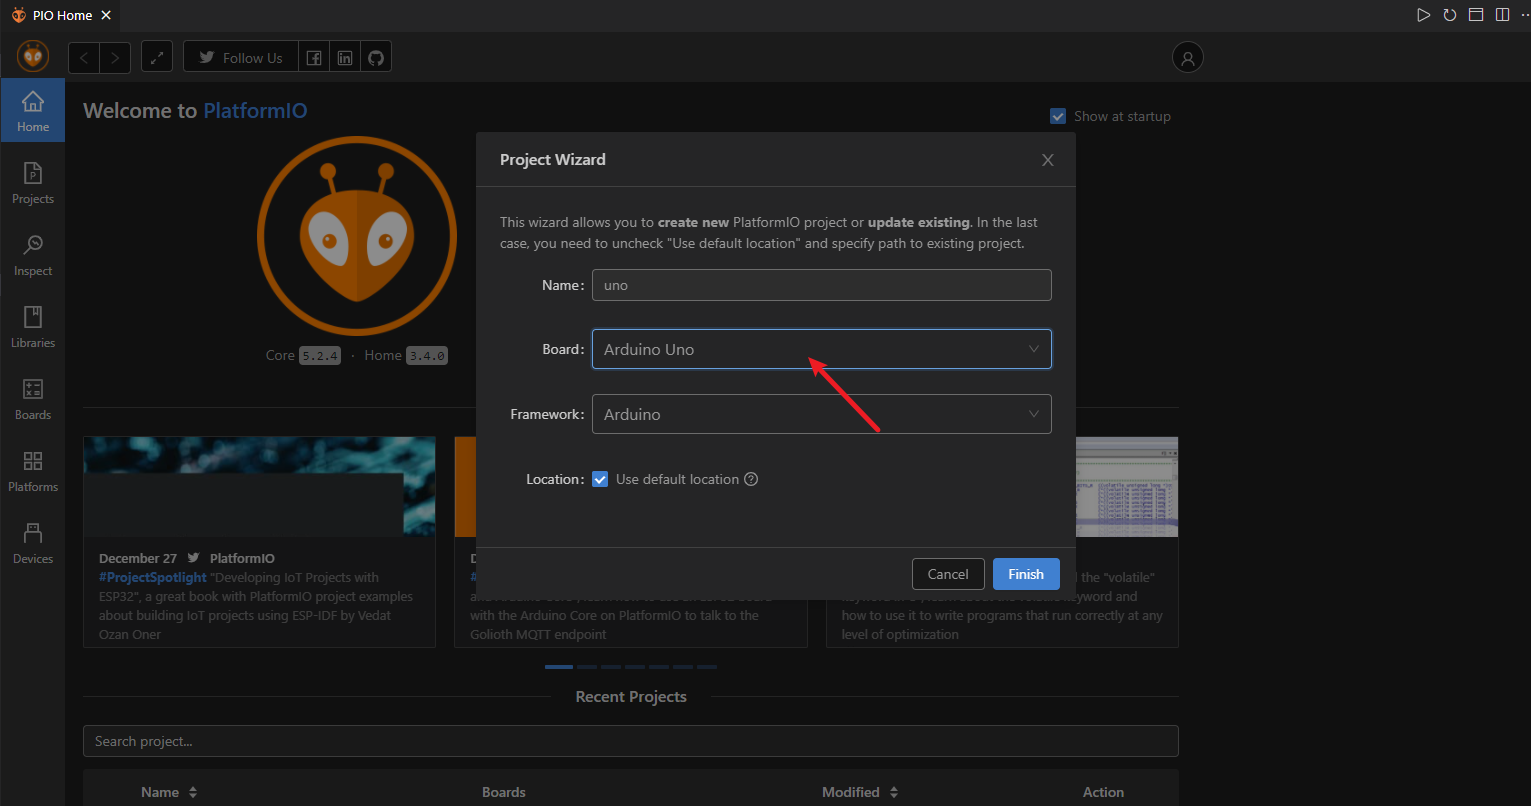Image resolution: width=1531 pixels, height=806 pixels.
Task: Click the expand fullscreen icon
Action: click(x=156, y=57)
